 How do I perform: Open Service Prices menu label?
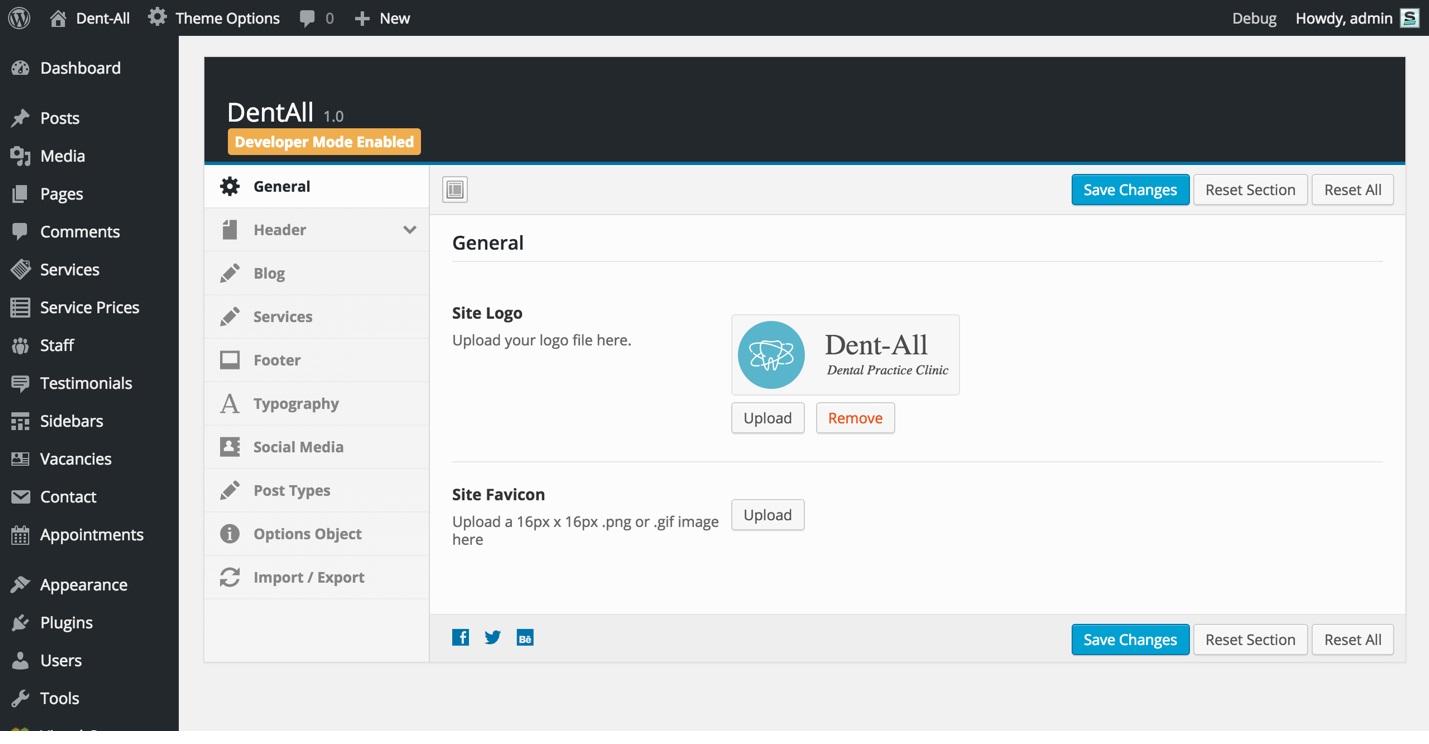tap(90, 308)
